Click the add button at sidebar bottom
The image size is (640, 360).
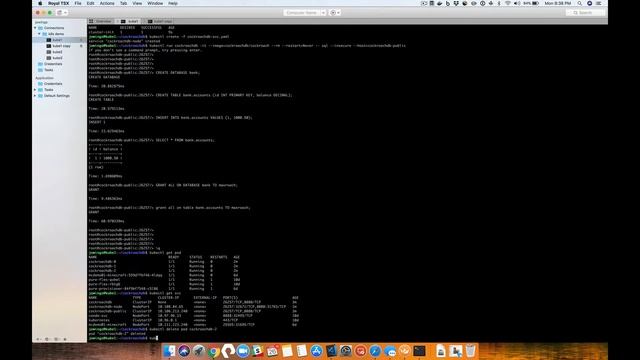pyautogui.click(x=38, y=339)
